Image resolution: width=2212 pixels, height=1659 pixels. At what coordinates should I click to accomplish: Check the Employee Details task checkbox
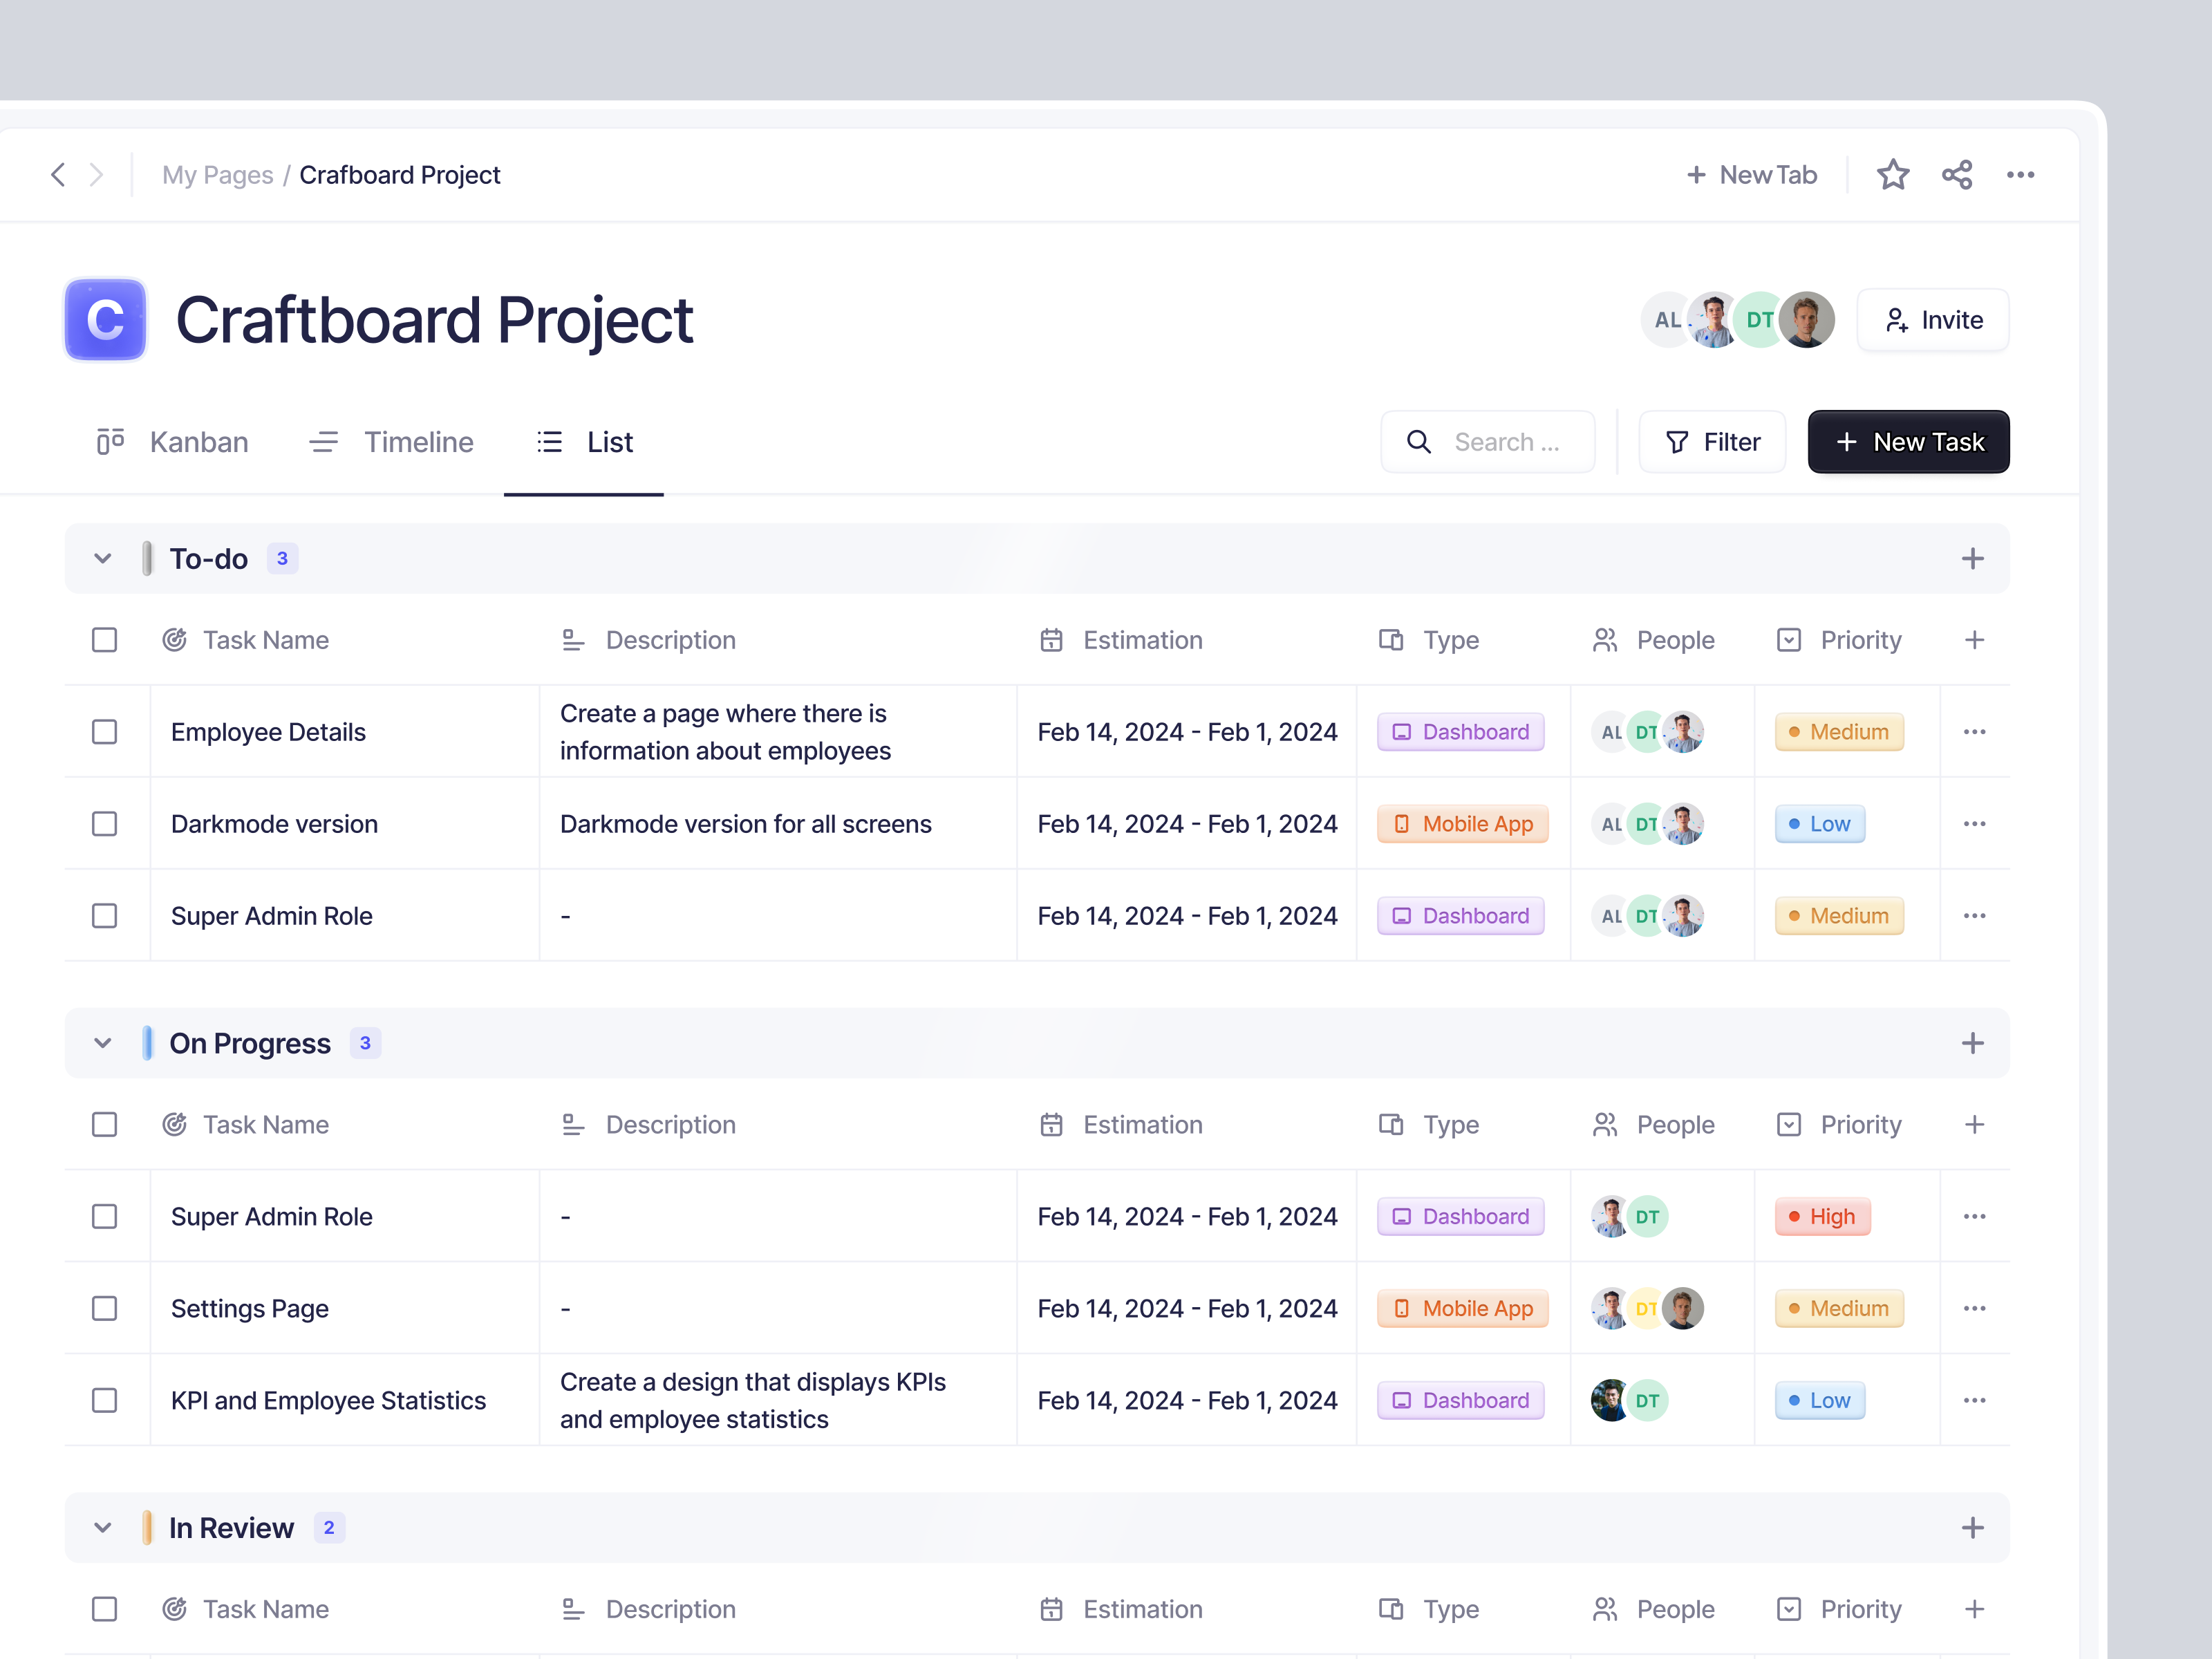(x=104, y=731)
